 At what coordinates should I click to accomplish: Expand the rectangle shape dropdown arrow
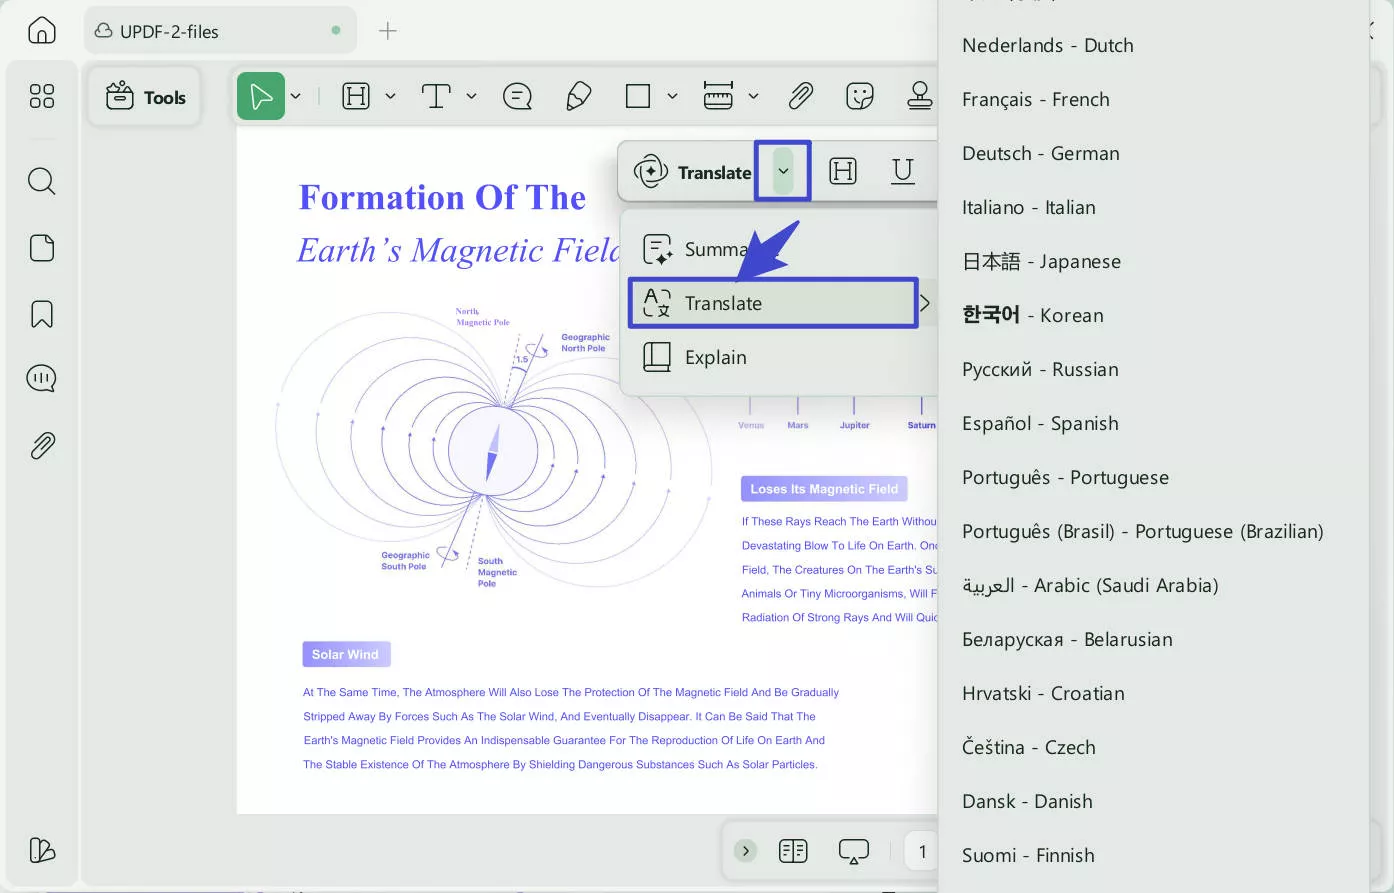[x=672, y=96]
